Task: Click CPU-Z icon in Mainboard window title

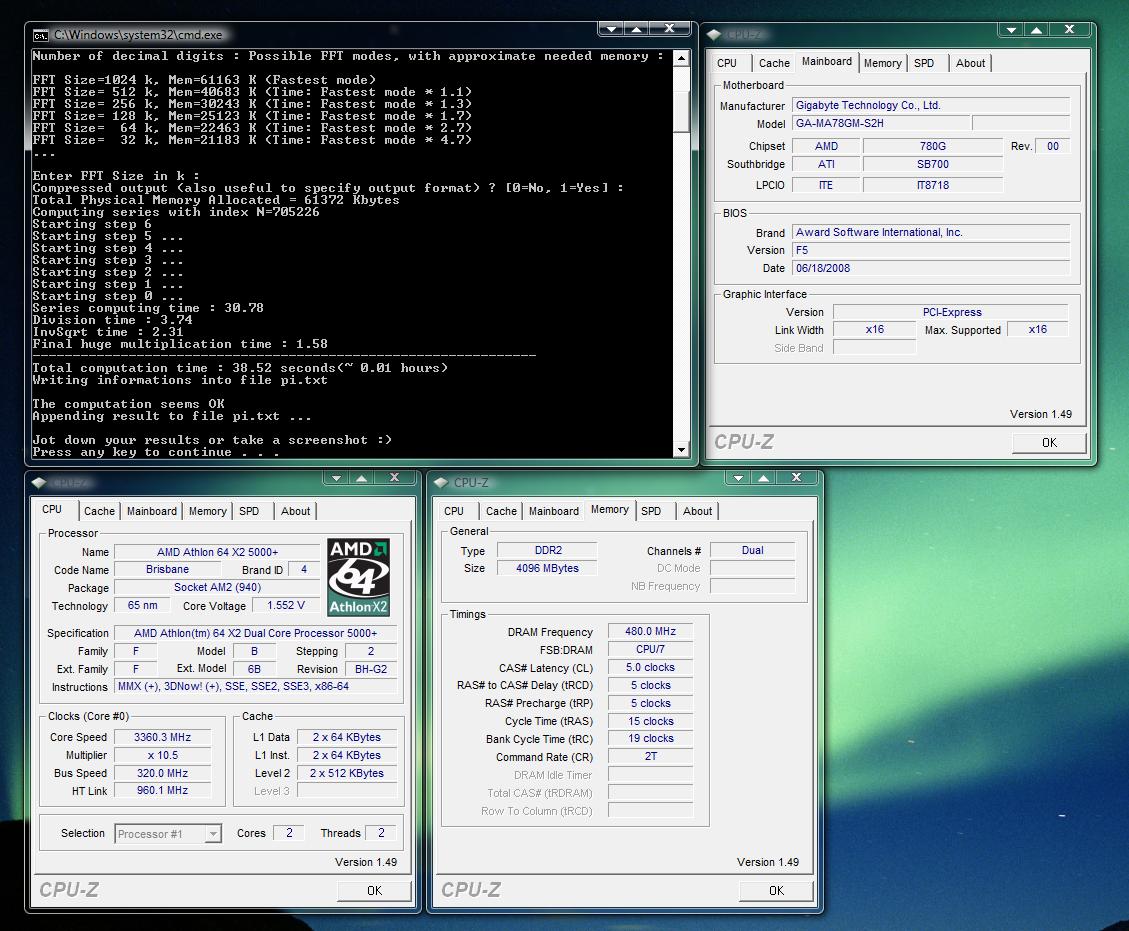Action: [x=714, y=34]
